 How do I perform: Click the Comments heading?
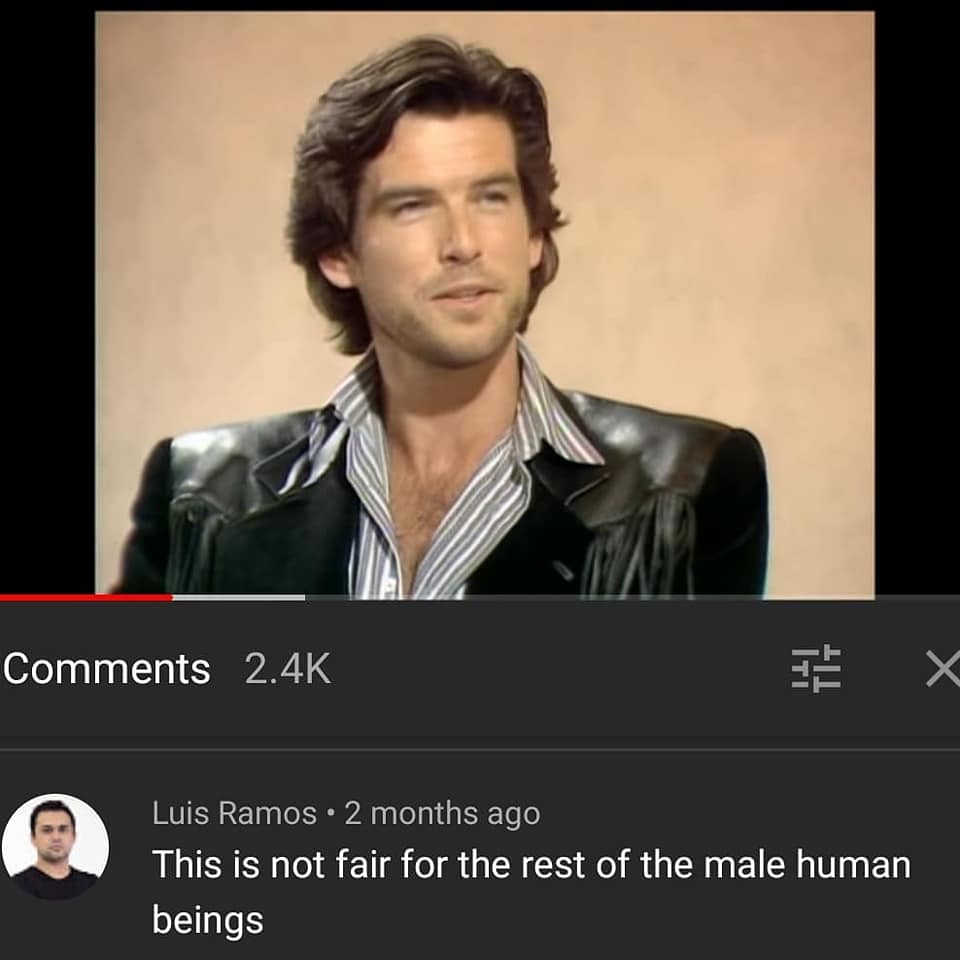pos(107,669)
